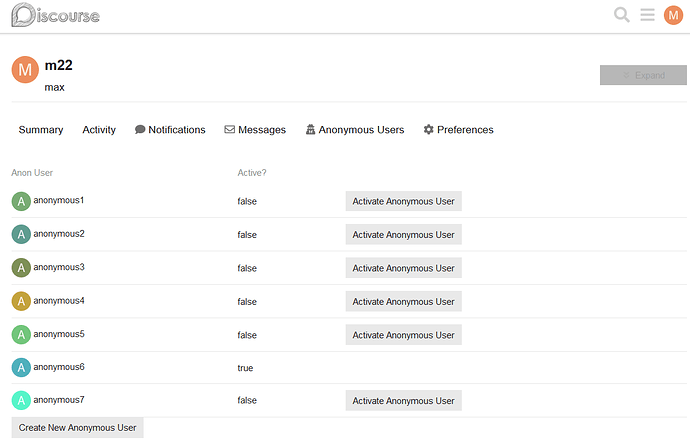Click anonymous4 avatar icon

click(x=21, y=301)
